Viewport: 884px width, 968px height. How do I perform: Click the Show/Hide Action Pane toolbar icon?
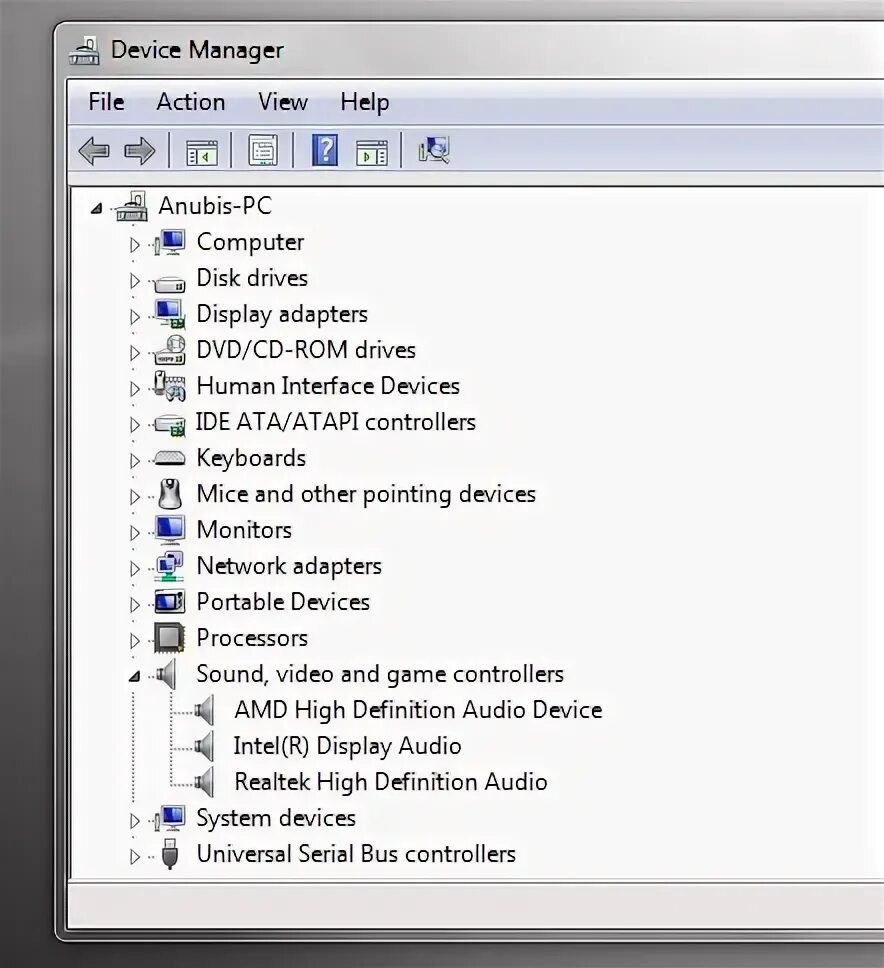372,152
